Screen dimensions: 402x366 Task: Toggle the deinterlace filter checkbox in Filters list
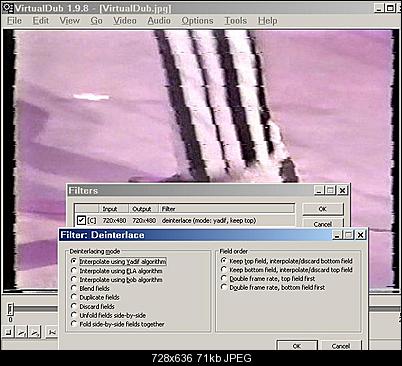point(81,220)
